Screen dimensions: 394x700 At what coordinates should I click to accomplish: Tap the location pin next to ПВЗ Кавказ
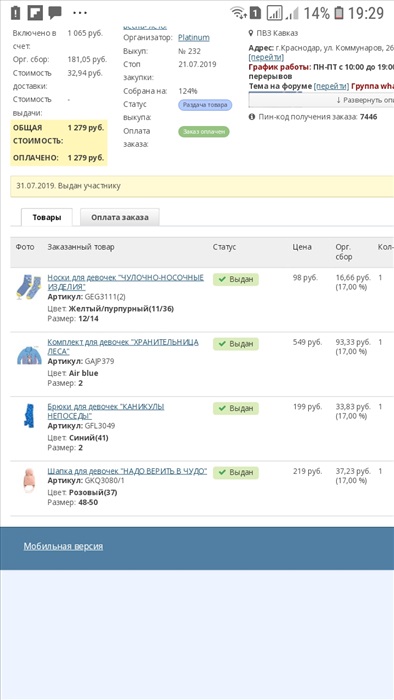[251, 33]
